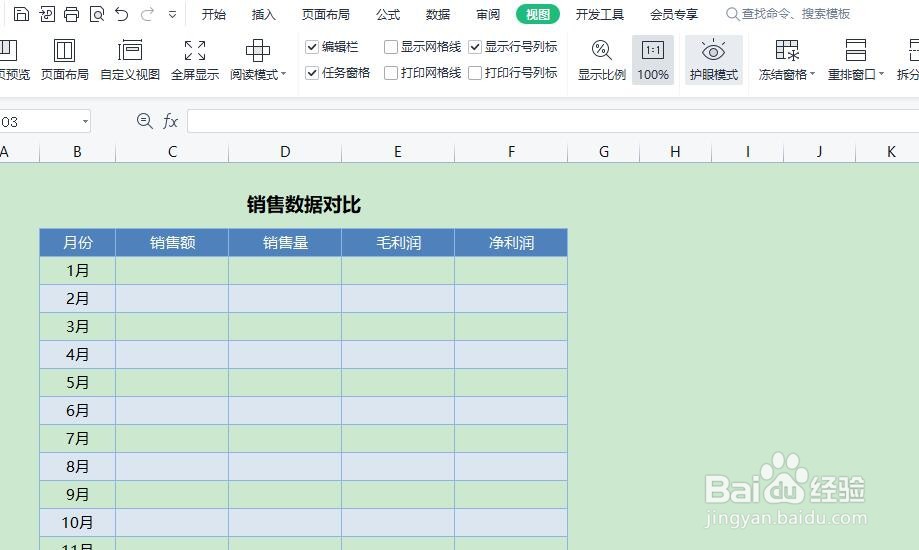Click the 销售量 header cell
The width and height of the screenshot is (919, 550).
click(x=285, y=243)
